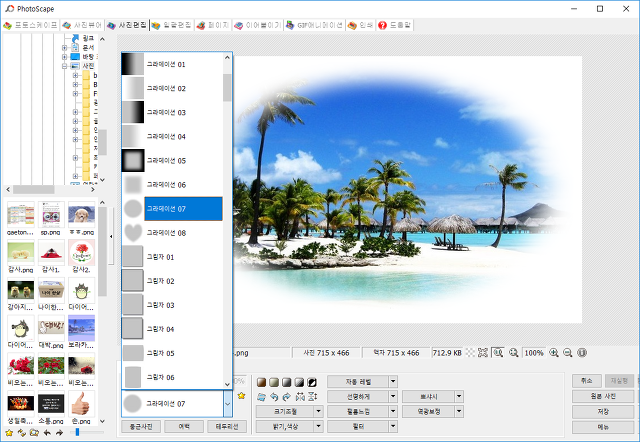Collapse the frame selector combo box arrow

tap(228, 404)
